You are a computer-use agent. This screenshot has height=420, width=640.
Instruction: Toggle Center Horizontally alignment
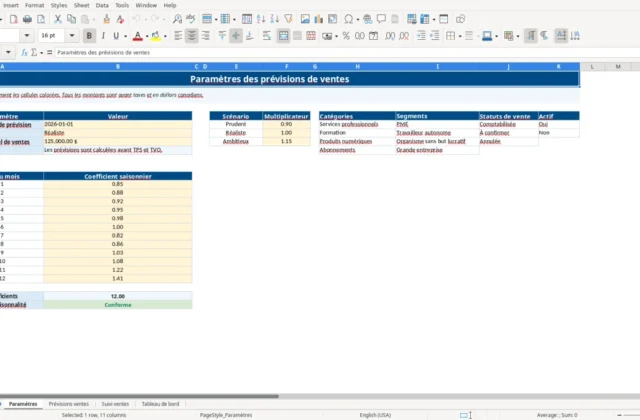tap(191, 36)
